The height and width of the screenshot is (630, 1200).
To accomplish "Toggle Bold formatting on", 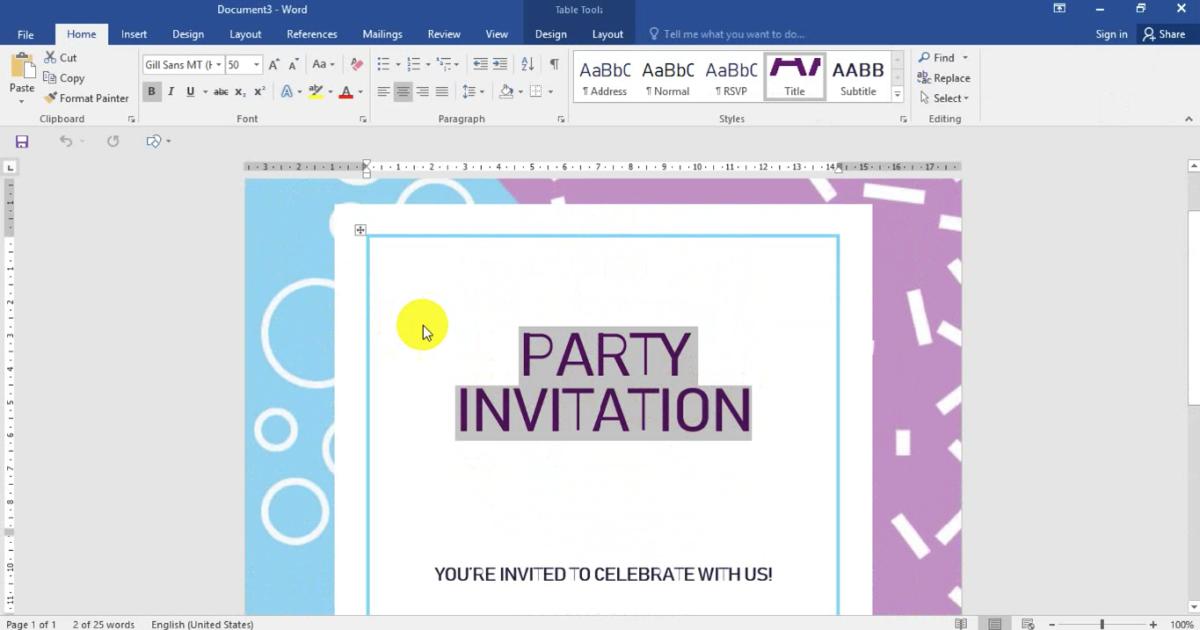I will (x=151, y=92).
